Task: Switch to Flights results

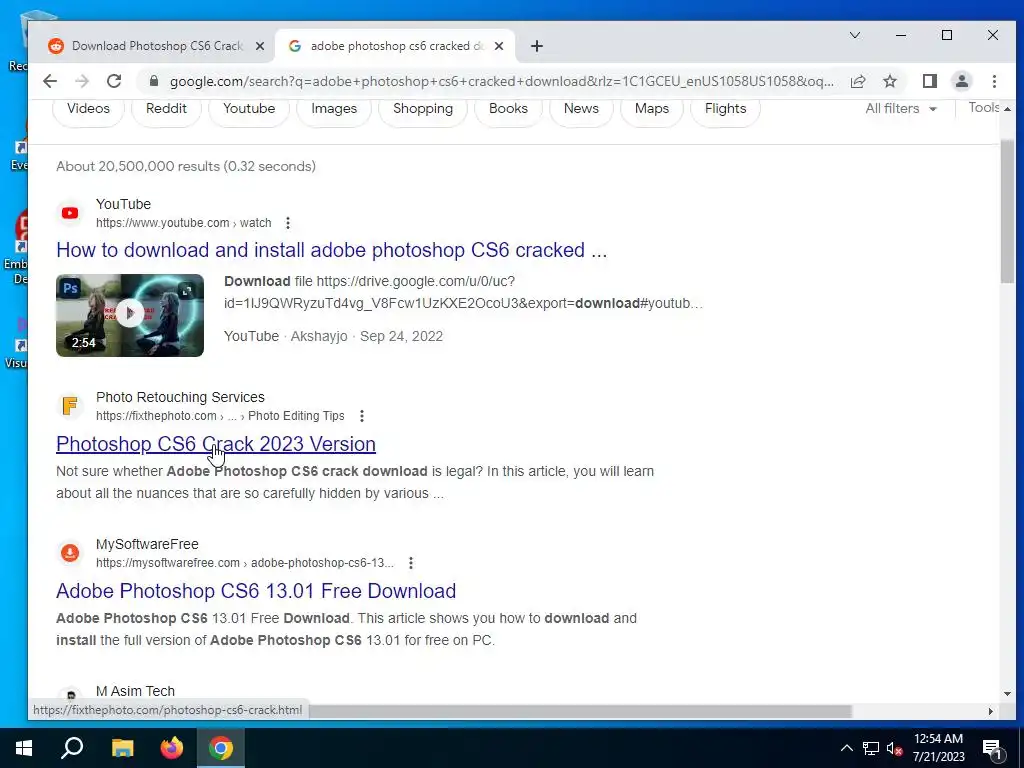Action: click(725, 108)
